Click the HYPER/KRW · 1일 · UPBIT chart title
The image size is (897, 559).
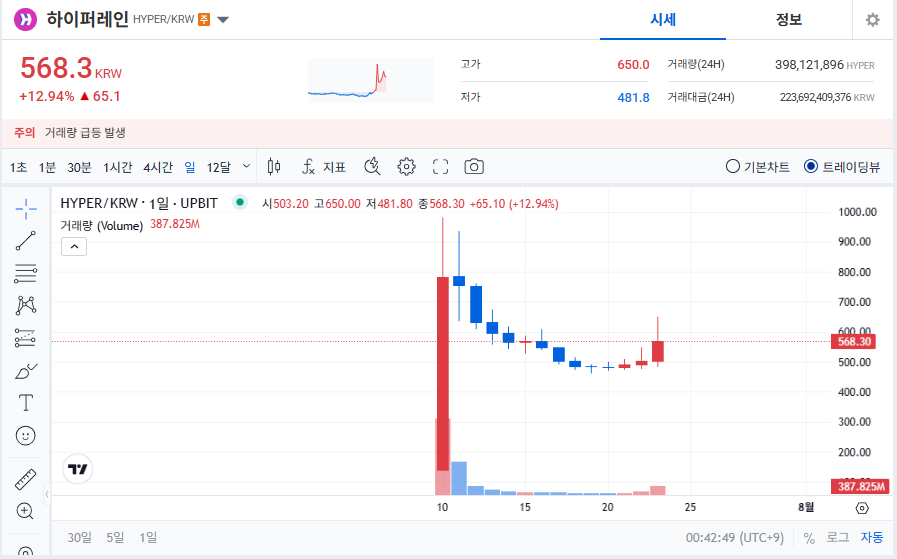tap(139, 203)
